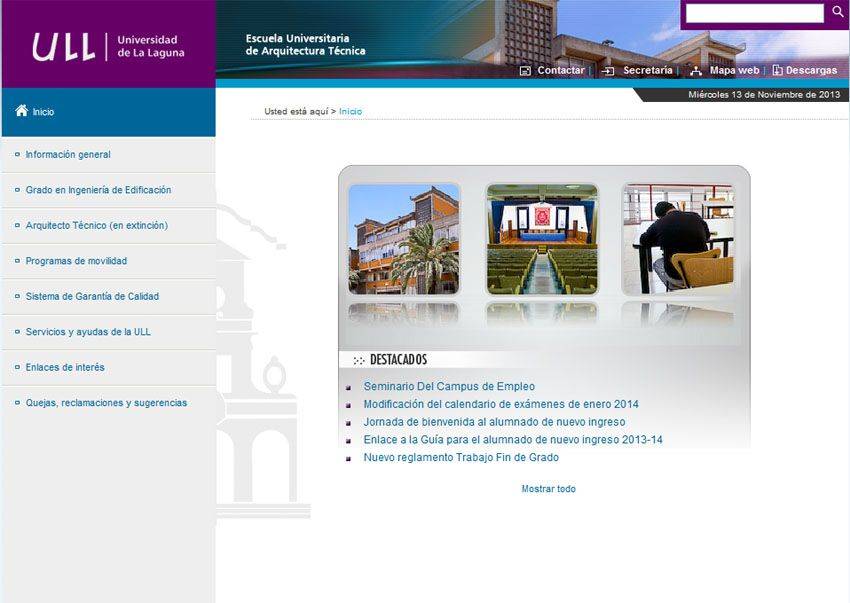Click inside the search text field
The image size is (850, 603).
754,13
